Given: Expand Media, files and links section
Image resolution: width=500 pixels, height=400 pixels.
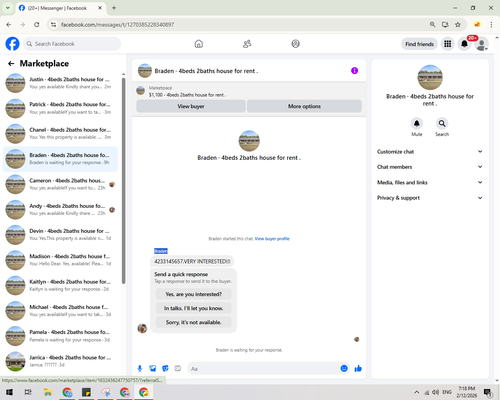Looking at the screenshot, I should point(430,182).
